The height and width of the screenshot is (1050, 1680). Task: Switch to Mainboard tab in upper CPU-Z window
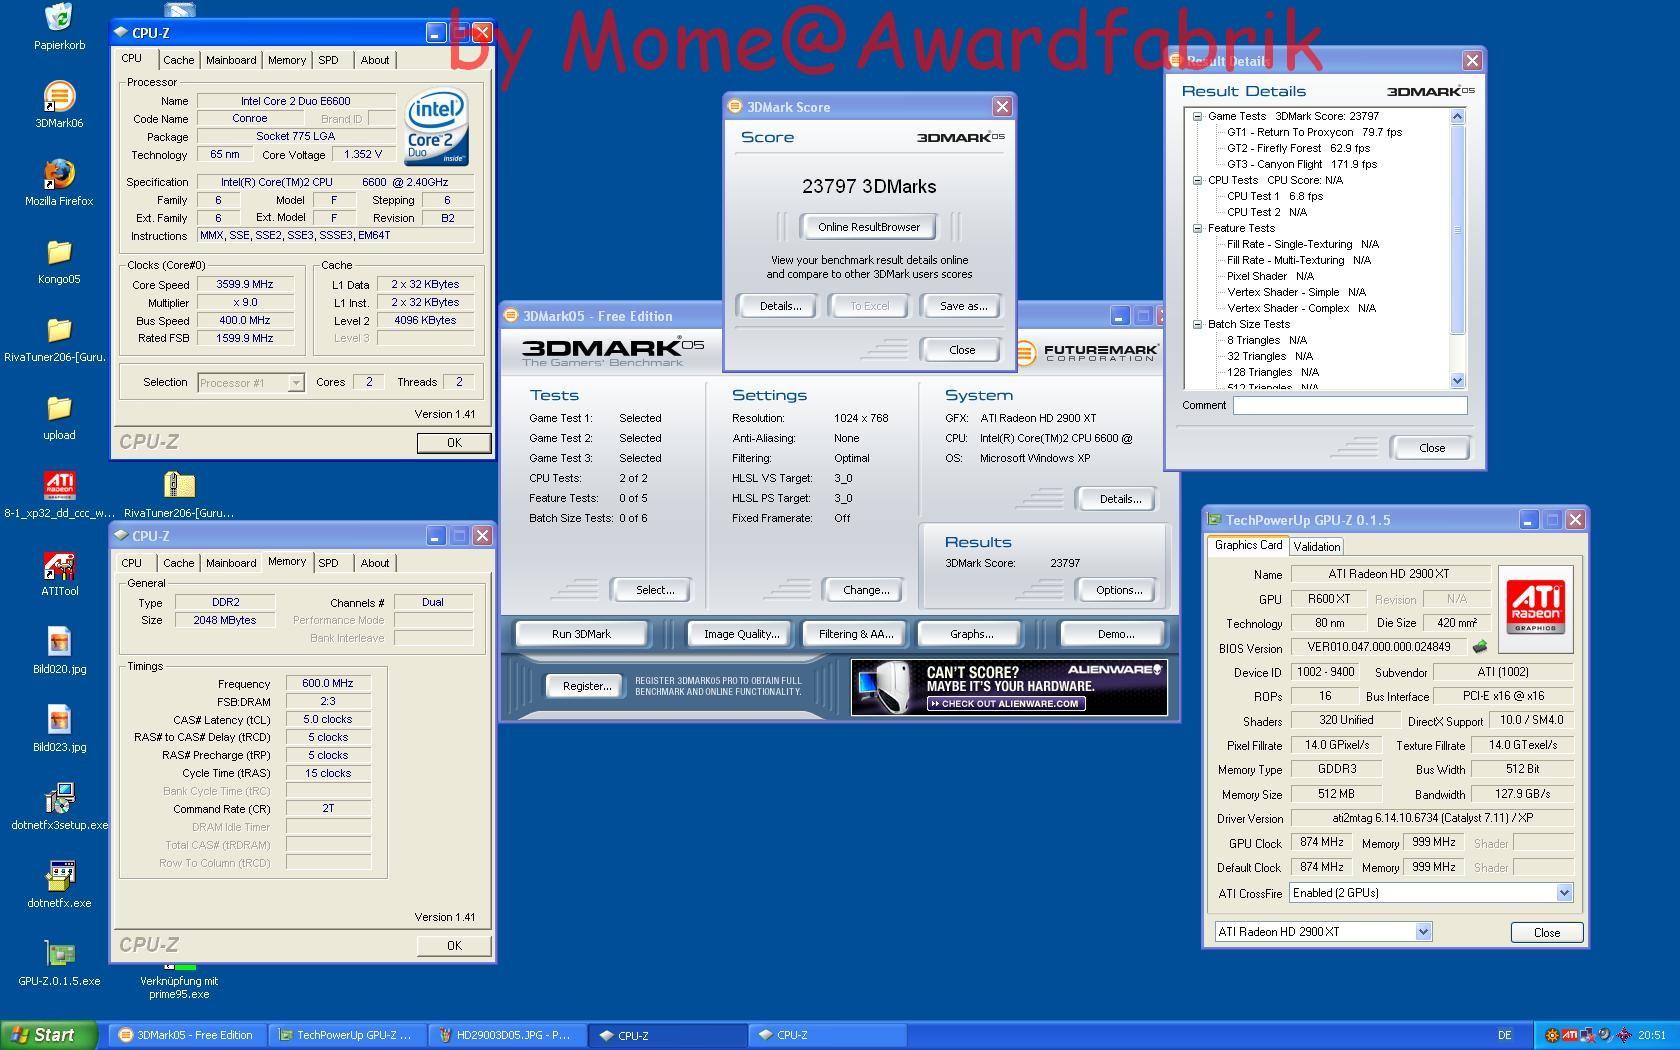coord(231,60)
